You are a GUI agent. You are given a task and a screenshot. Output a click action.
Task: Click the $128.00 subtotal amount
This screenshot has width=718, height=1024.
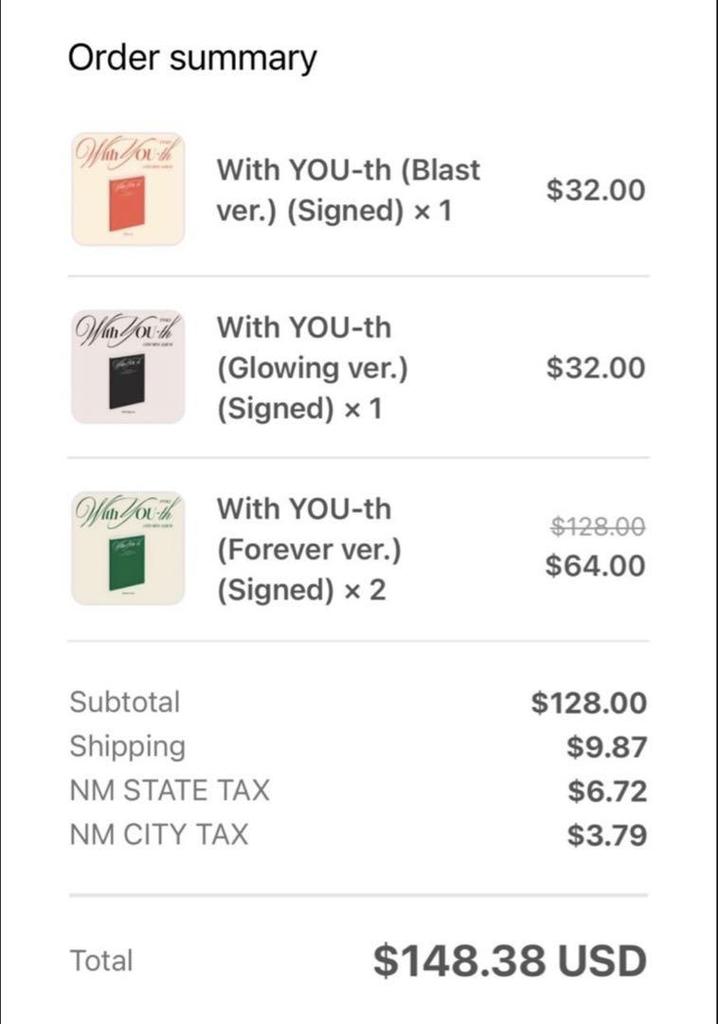point(589,702)
